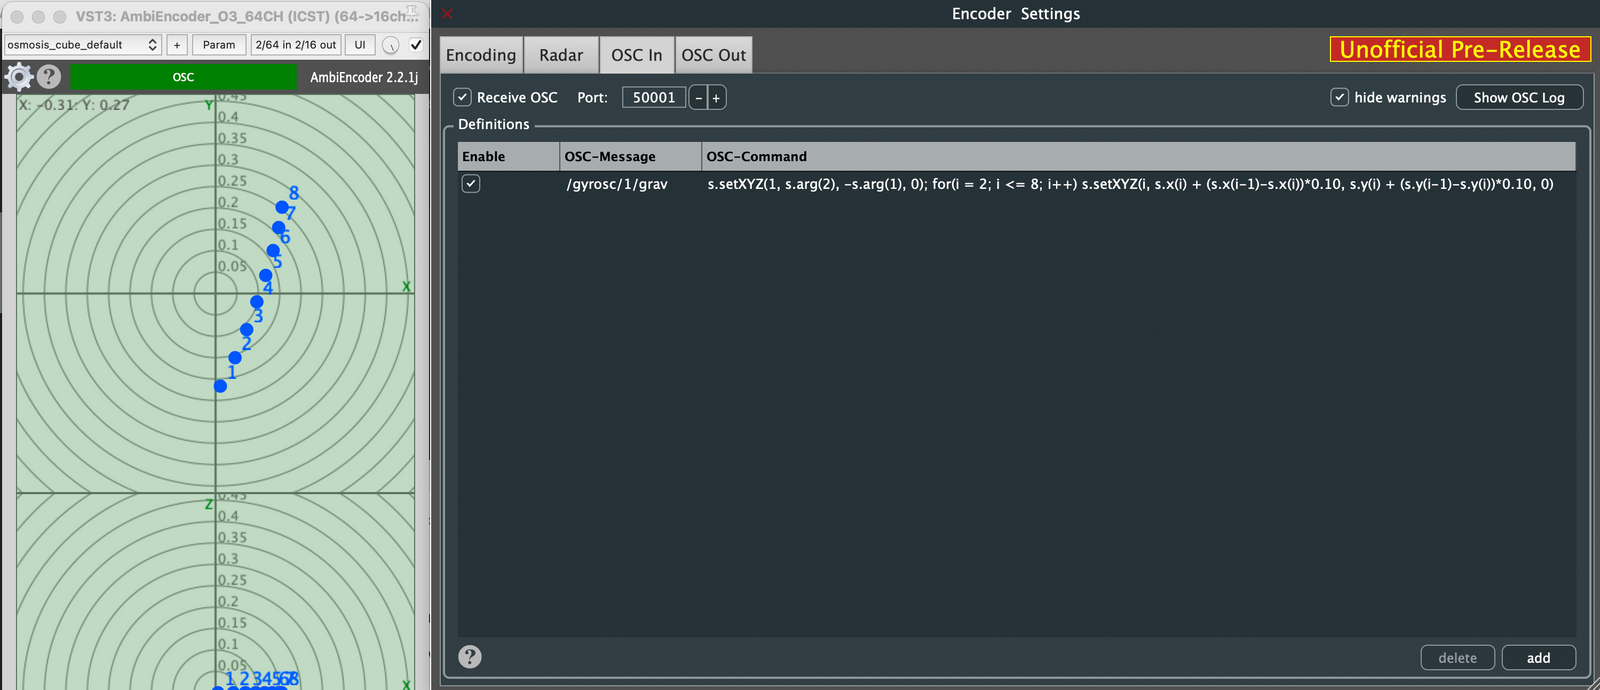The height and width of the screenshot is (690, 1600).
Task: Select source point 8 on the radar
Action: 282,207
